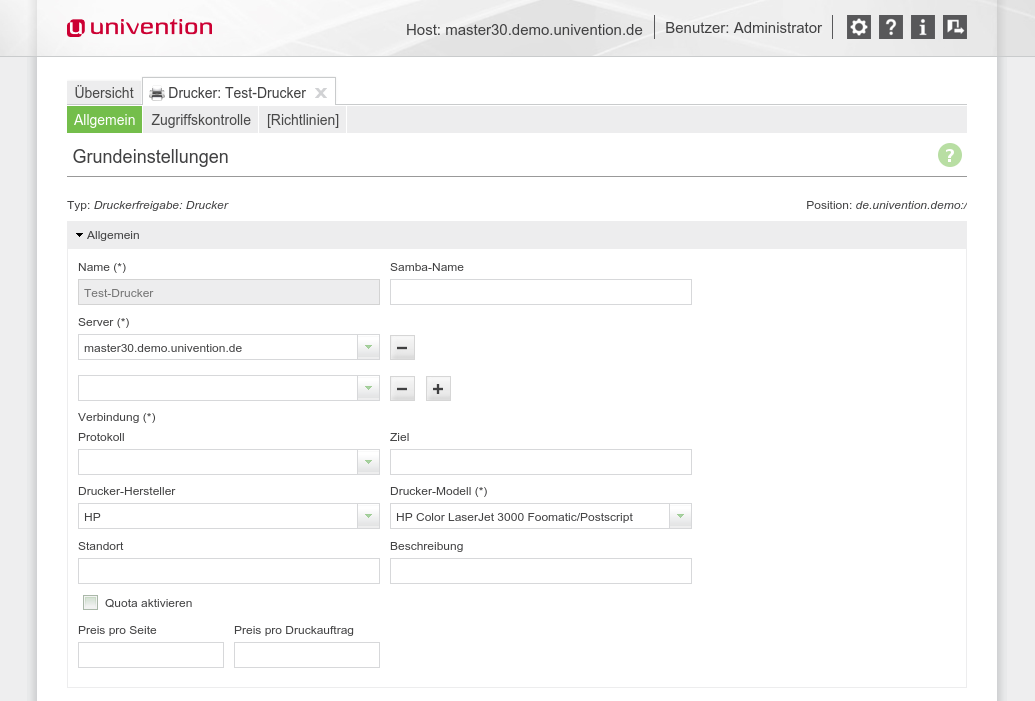The image size is (1035, 701).
Task: Focus the Preis pro Seite field
Action: pos(151,655)
